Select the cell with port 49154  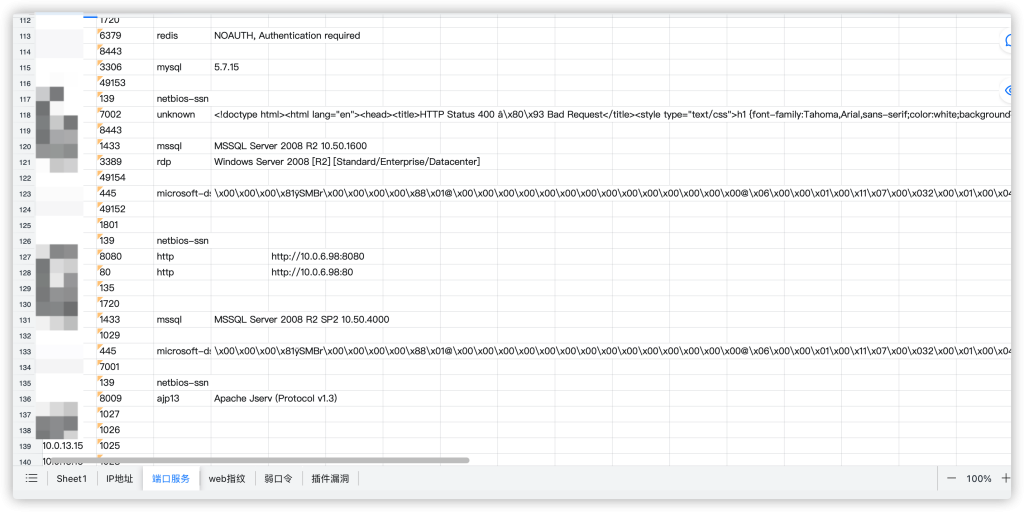[125, 178]
